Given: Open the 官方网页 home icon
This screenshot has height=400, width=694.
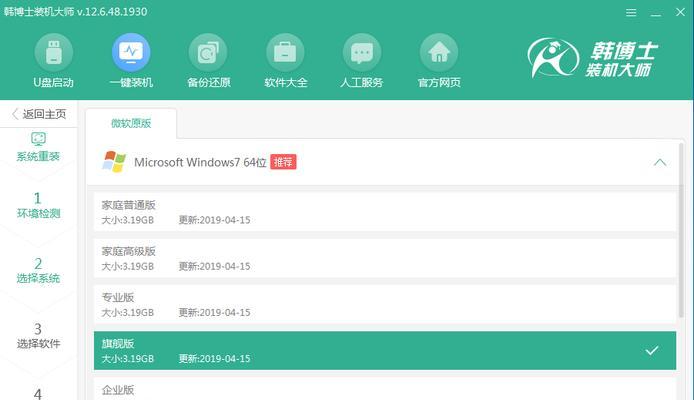Looking at the screenshot, I should tap(439, 53).
